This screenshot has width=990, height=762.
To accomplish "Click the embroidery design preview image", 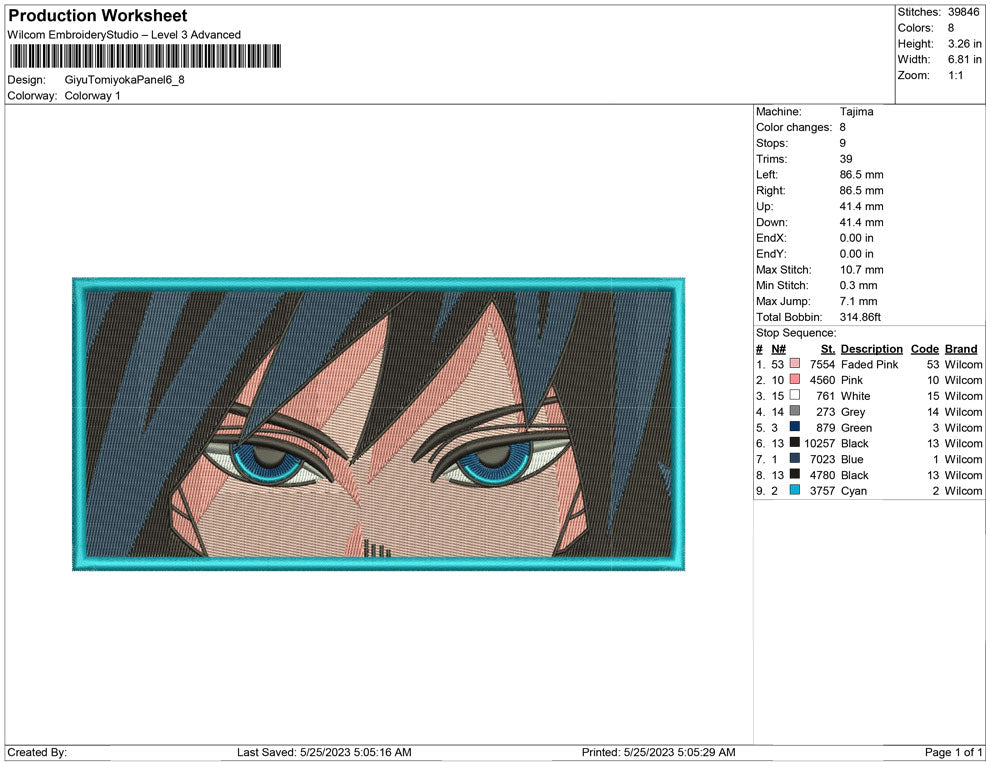I will [x=379, y=424].
